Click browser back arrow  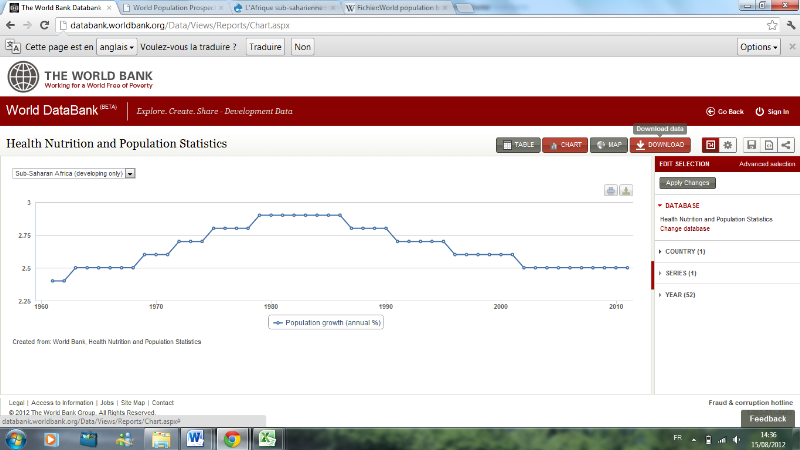pos(11,25)
